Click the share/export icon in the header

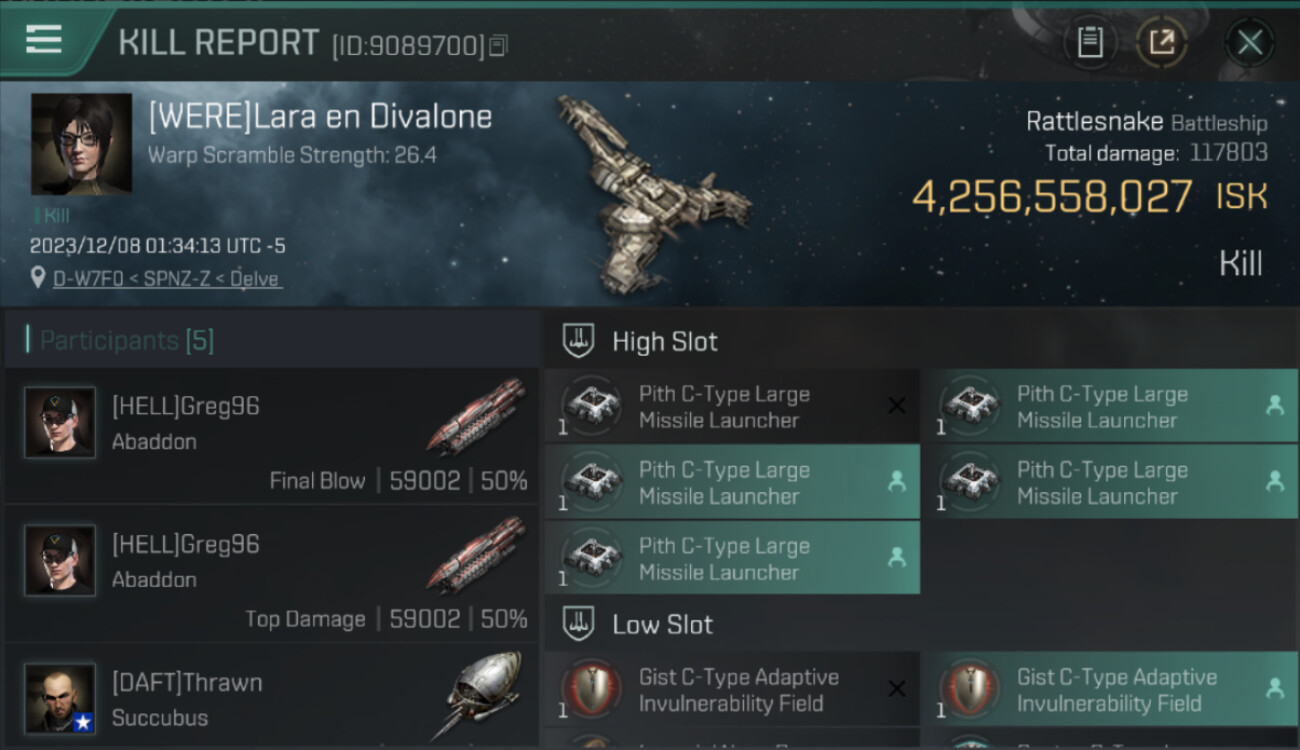pyautogui.click(x=1161, y=42)
